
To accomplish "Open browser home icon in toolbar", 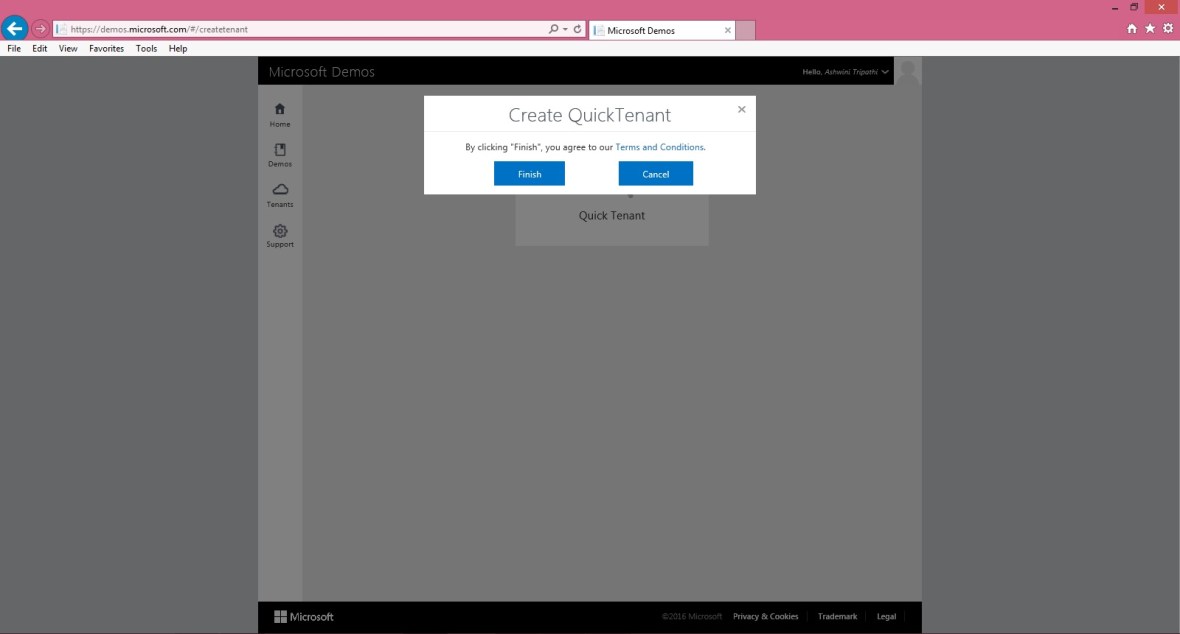I will [1132, 29].
